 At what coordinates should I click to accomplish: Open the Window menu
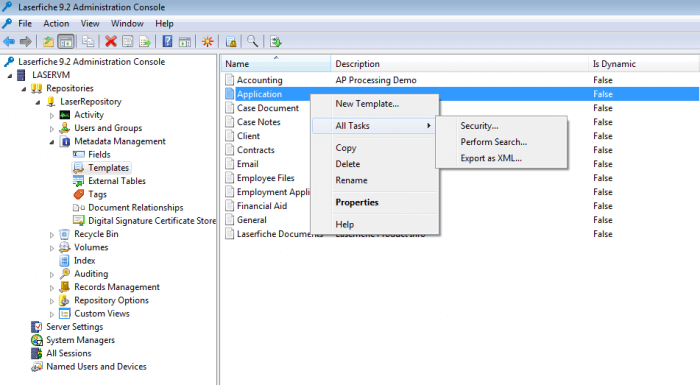127,24
